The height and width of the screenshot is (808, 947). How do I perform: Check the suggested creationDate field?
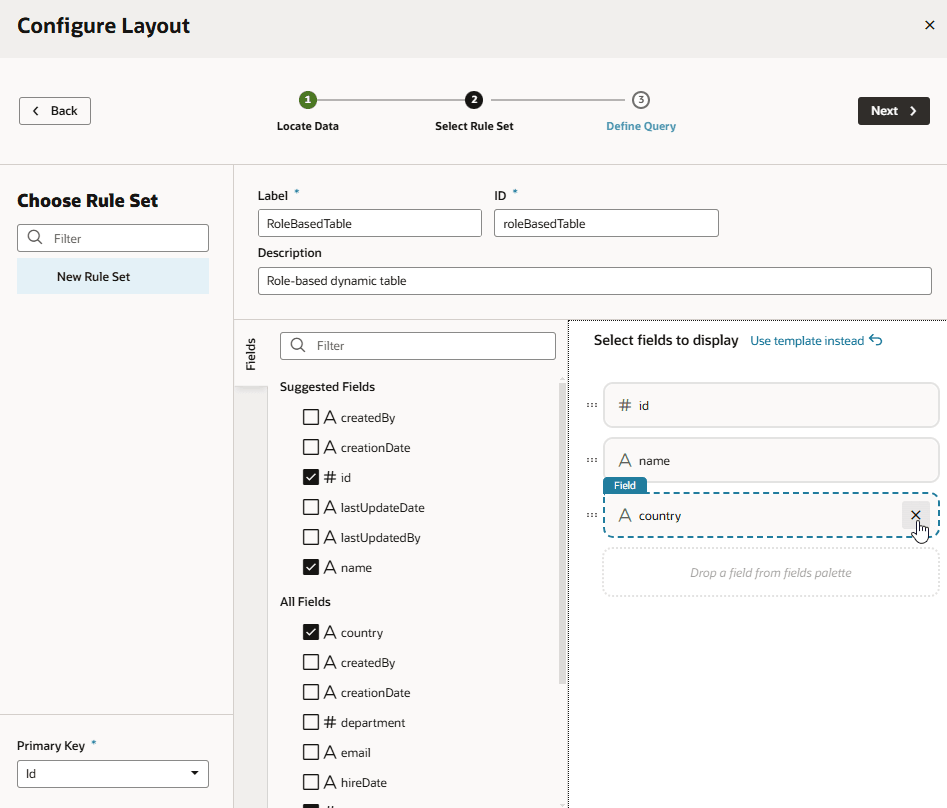pyautogui.click(x=310, y=447)
